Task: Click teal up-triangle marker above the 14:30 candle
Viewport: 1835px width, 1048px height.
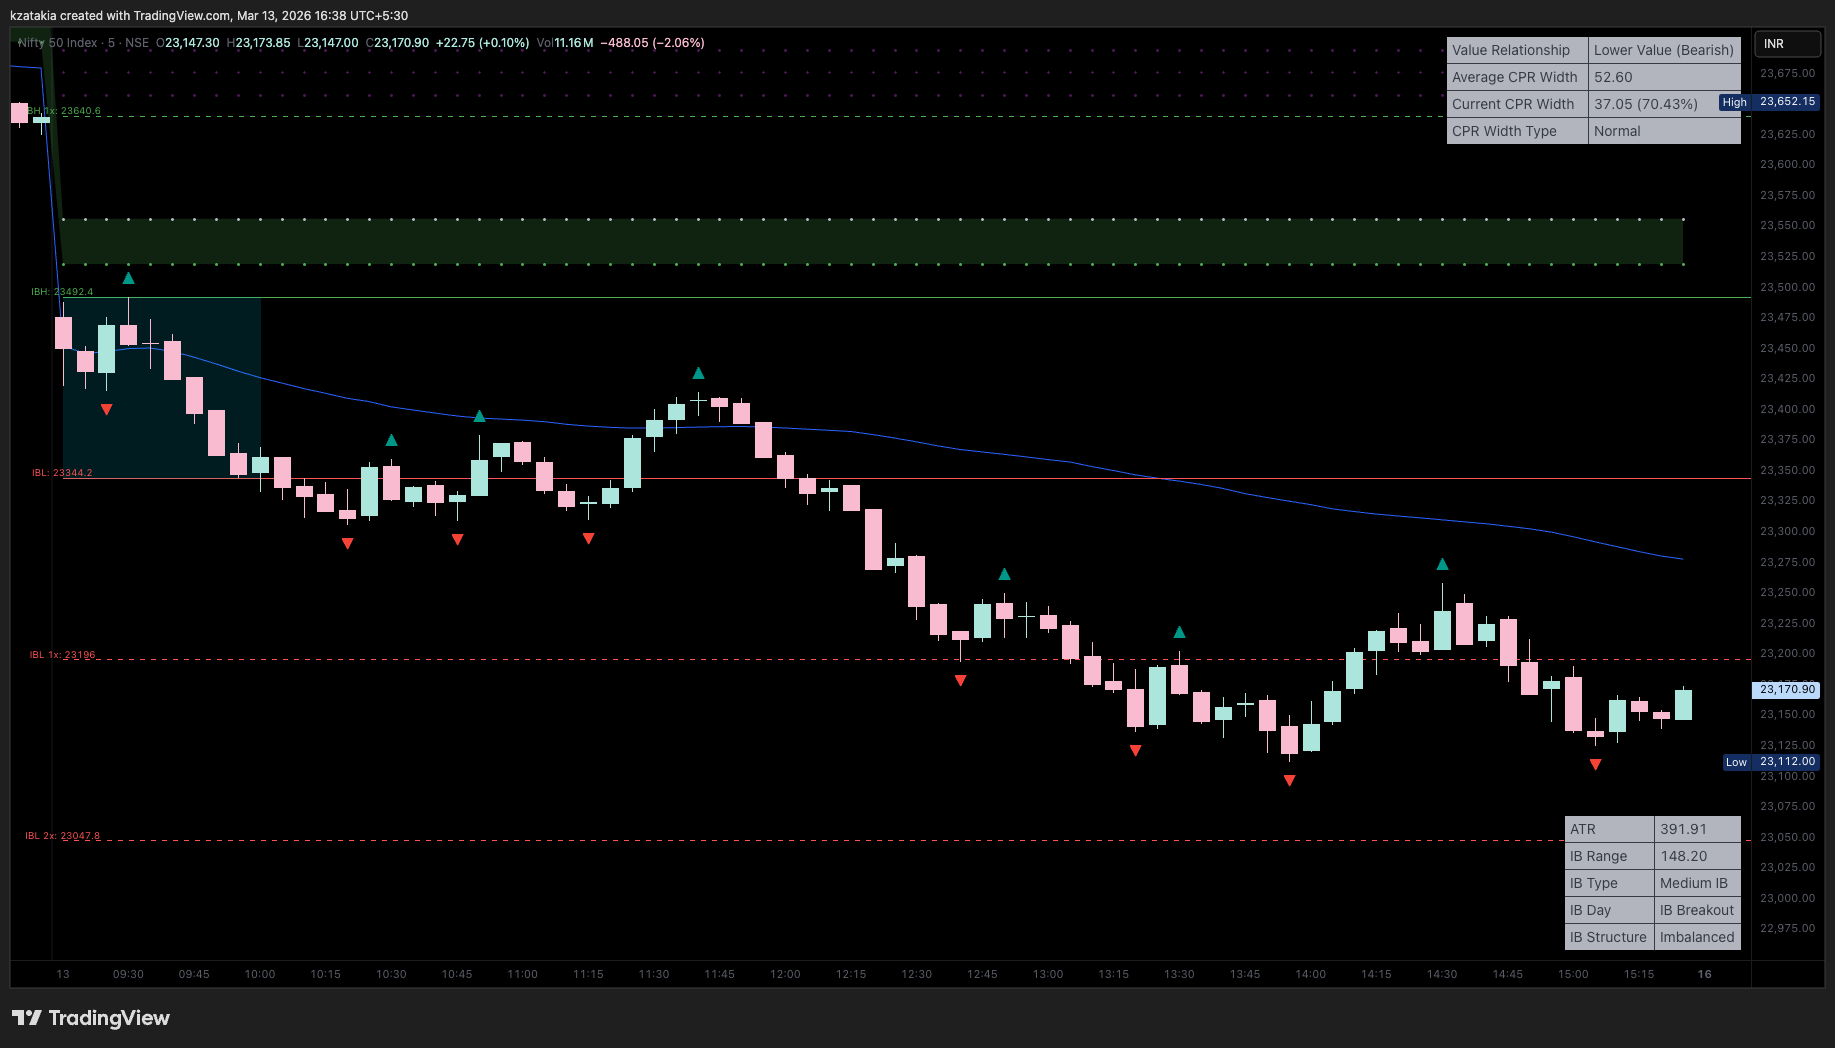Action: (1442, 564)
